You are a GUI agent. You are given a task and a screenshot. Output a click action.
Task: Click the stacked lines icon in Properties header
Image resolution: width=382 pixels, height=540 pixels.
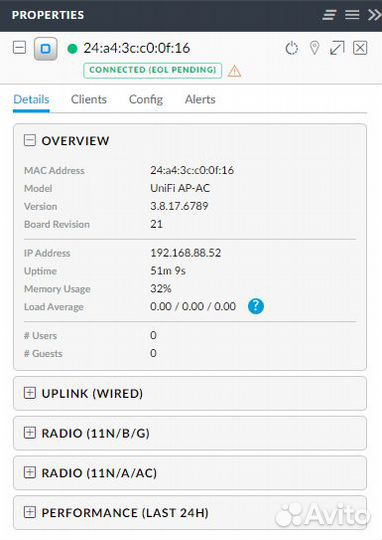coord(329,15)
